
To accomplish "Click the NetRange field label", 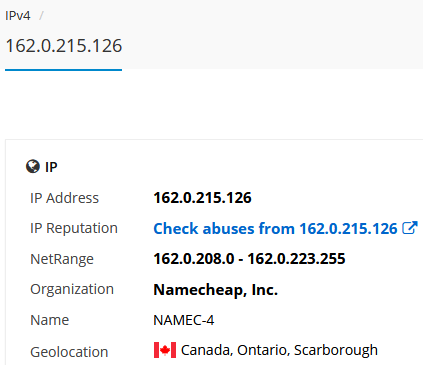I will (x=62, y=259).
